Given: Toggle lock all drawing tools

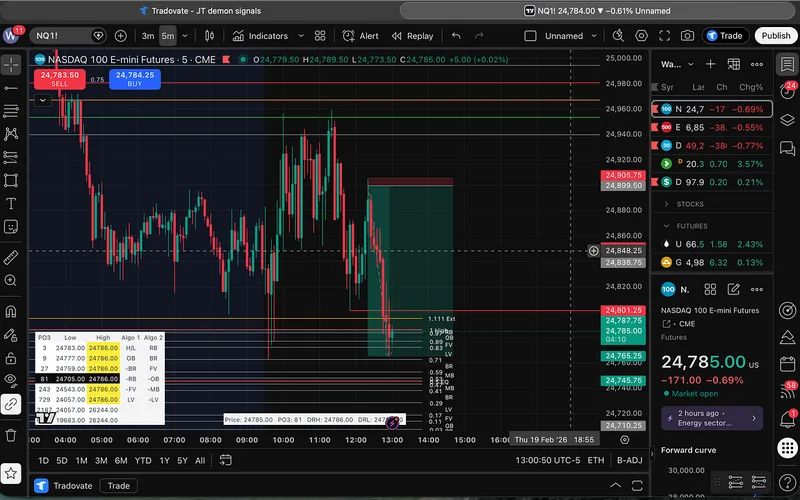Looking at the screenshot, I should point(11,358).
